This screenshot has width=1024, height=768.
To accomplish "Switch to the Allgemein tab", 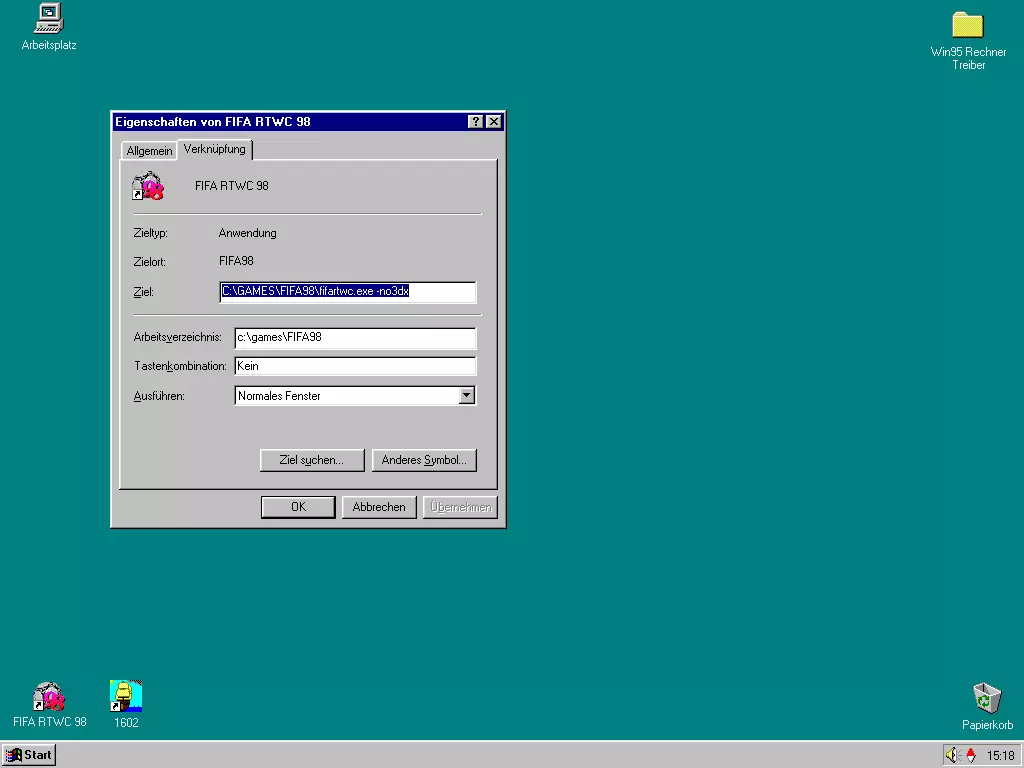I will [150, 151].
